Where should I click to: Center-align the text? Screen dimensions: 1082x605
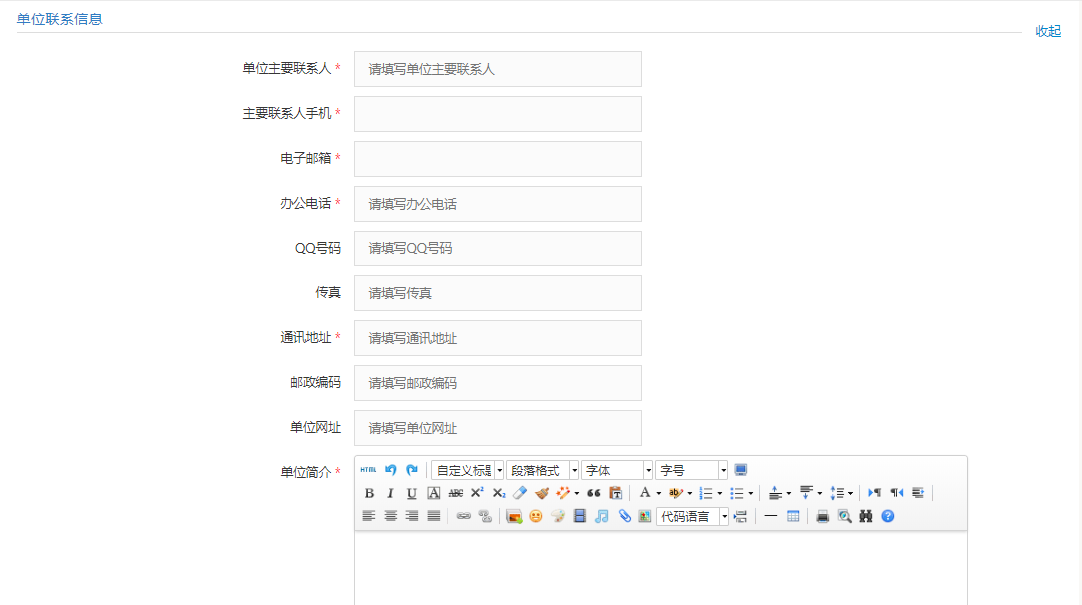pyautogui.click(x=390, y=517)
